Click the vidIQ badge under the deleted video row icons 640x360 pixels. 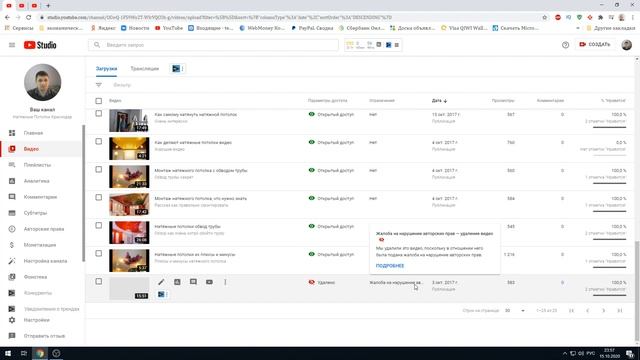pyautogui.click(x=162, y=294)
